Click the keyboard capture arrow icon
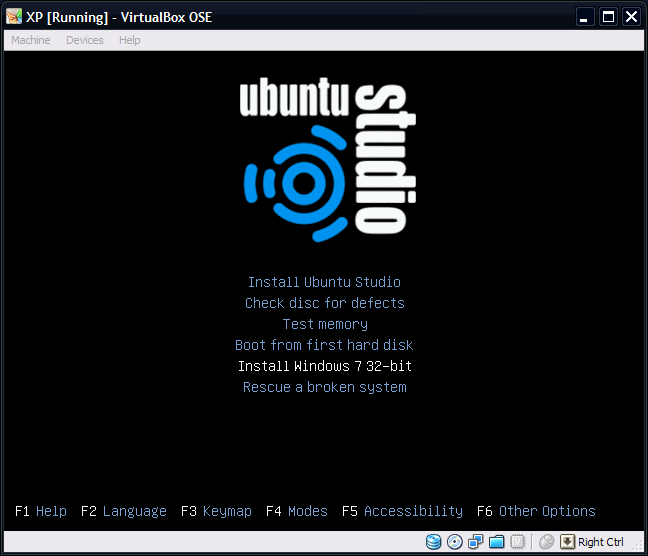Image resolution: width=648 pixels, height=556 pixels. 567,542
